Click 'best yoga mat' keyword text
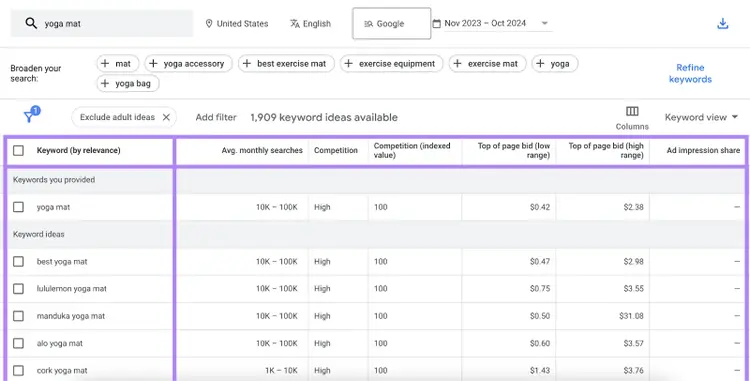 pos(62,261)
